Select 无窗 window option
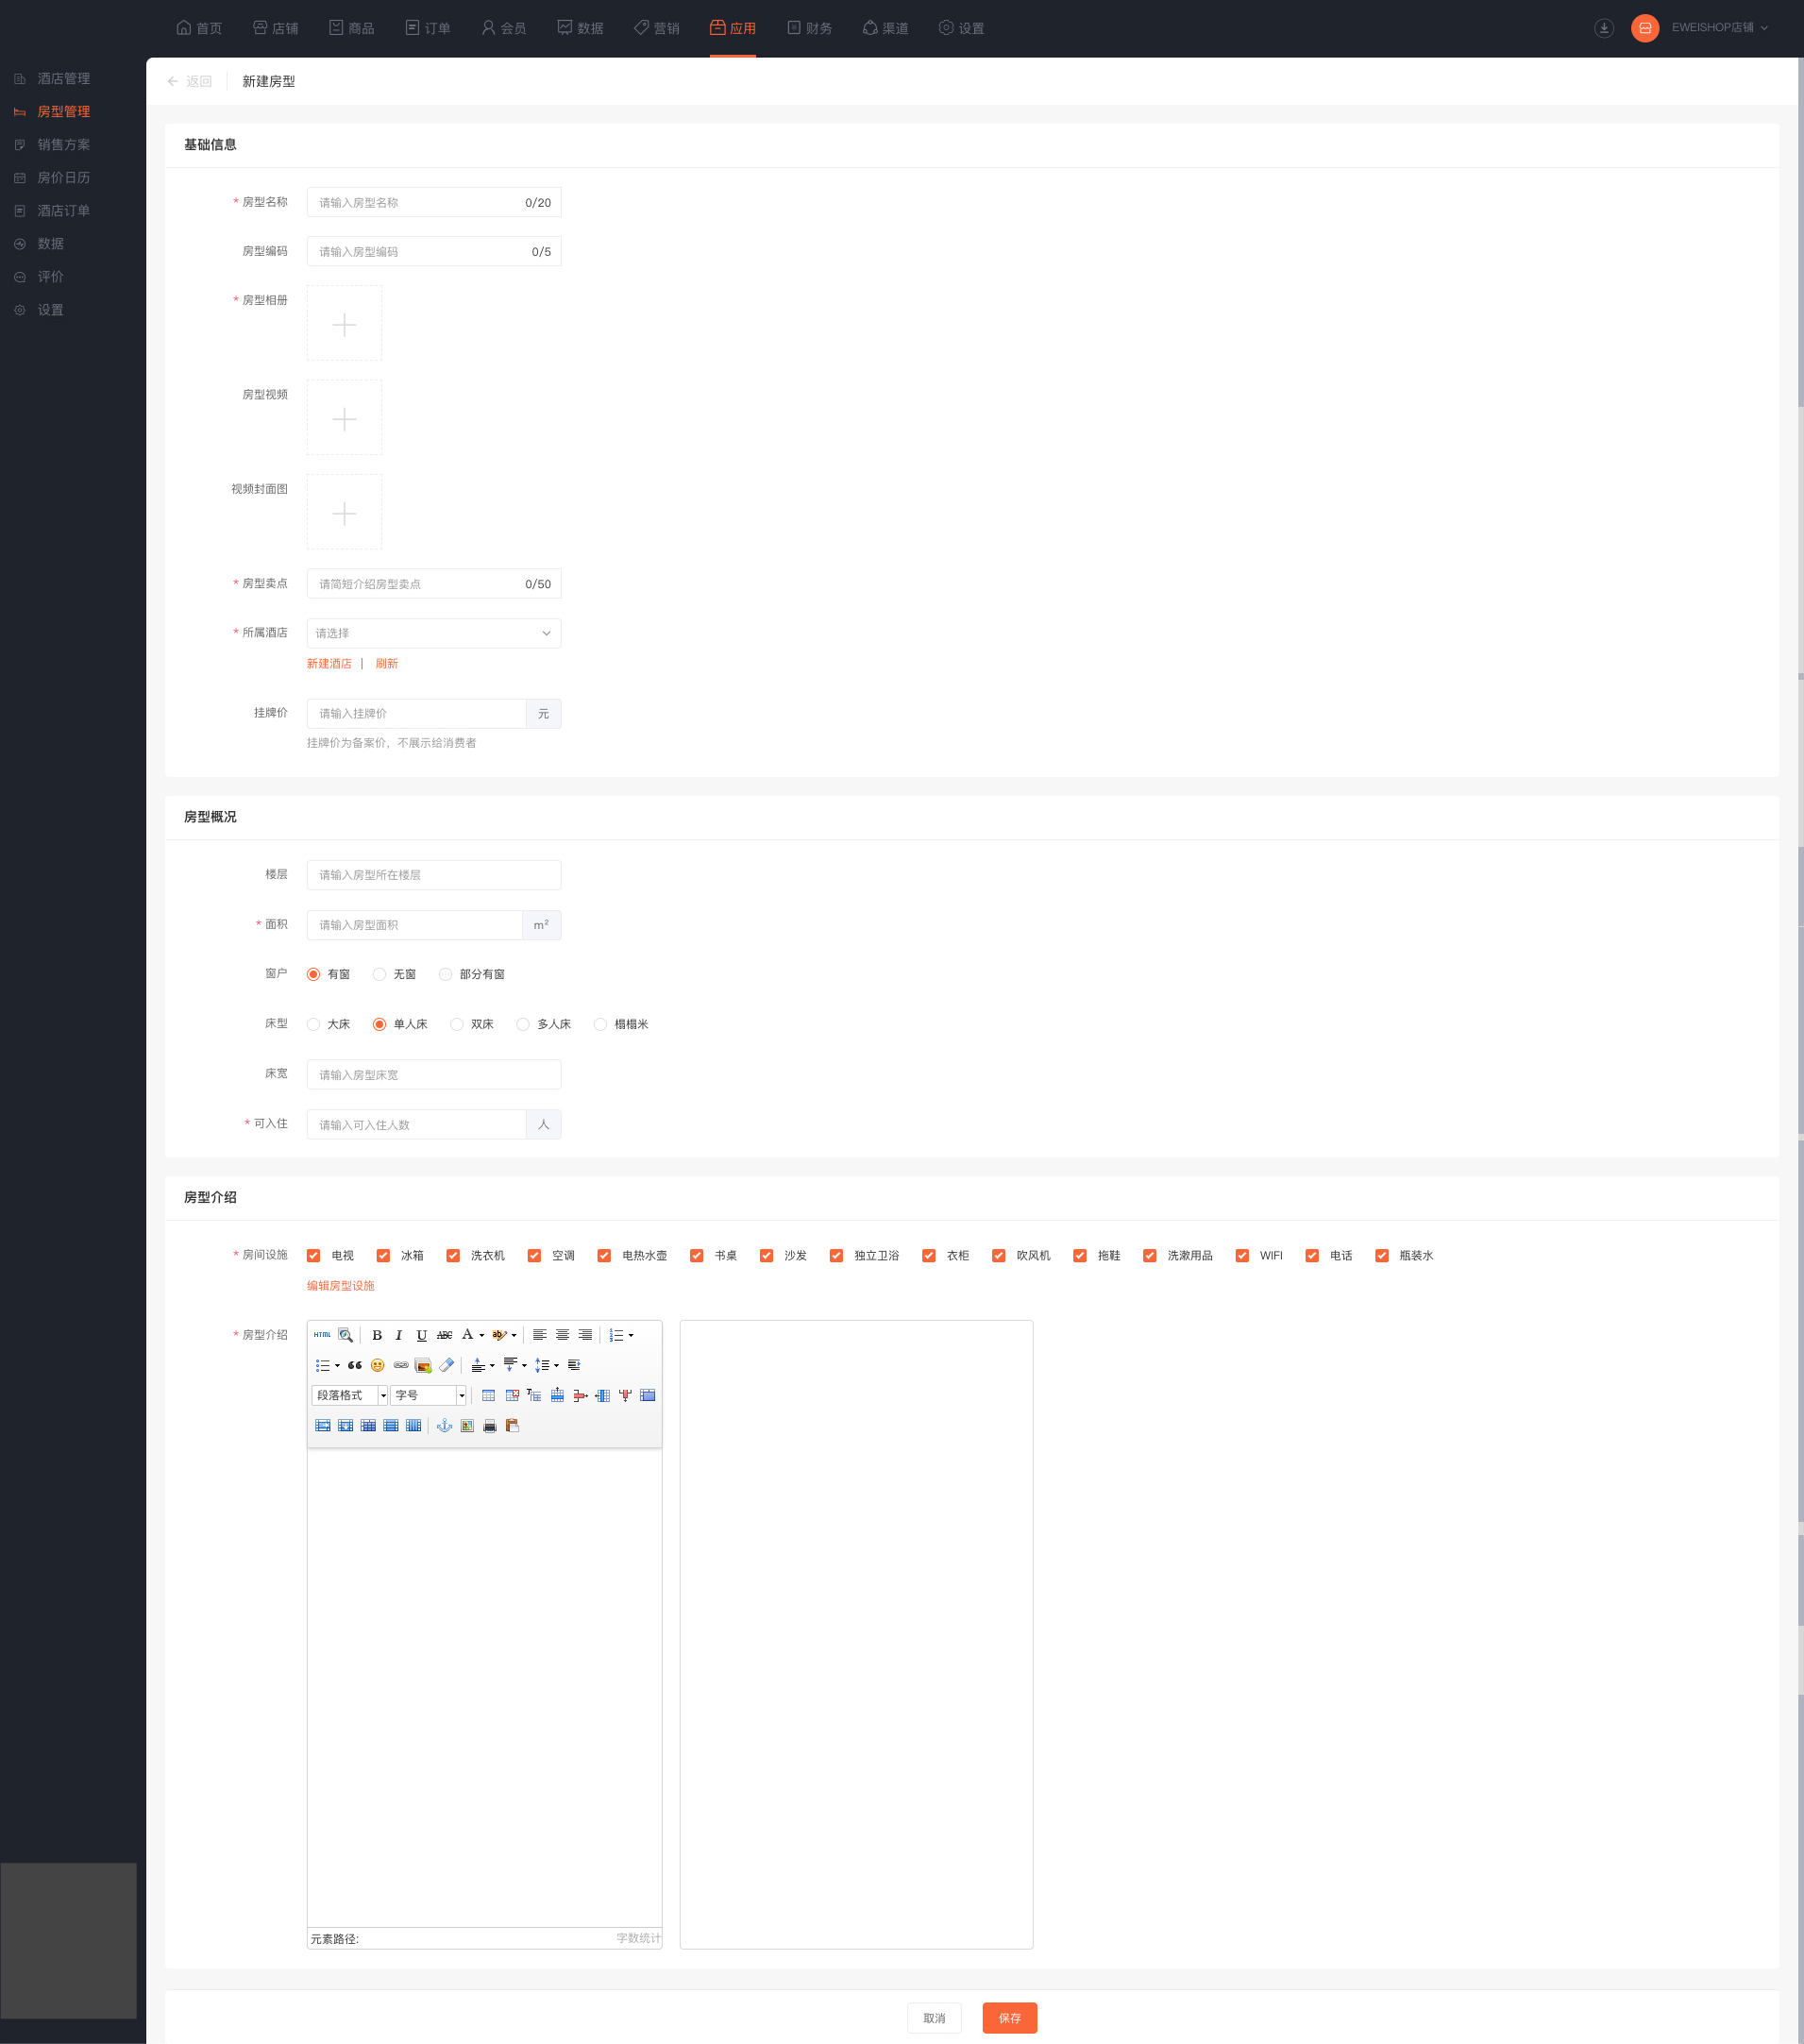 (394, 974)
